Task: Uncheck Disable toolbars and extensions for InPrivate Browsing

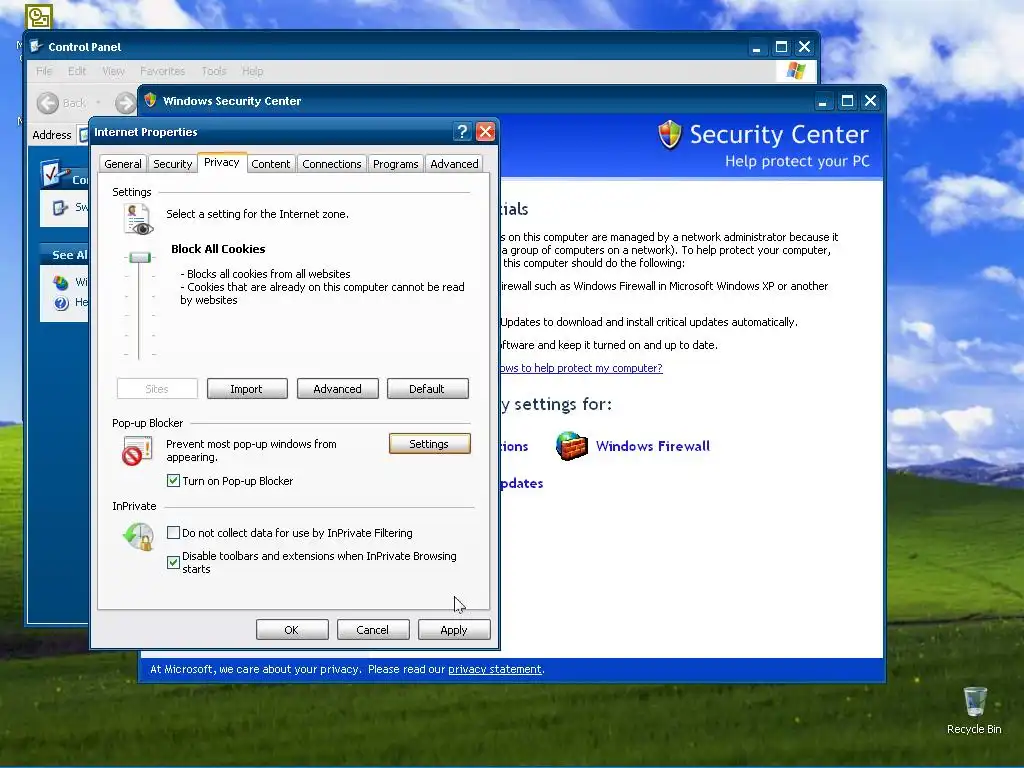Action: tap(173, 562)
